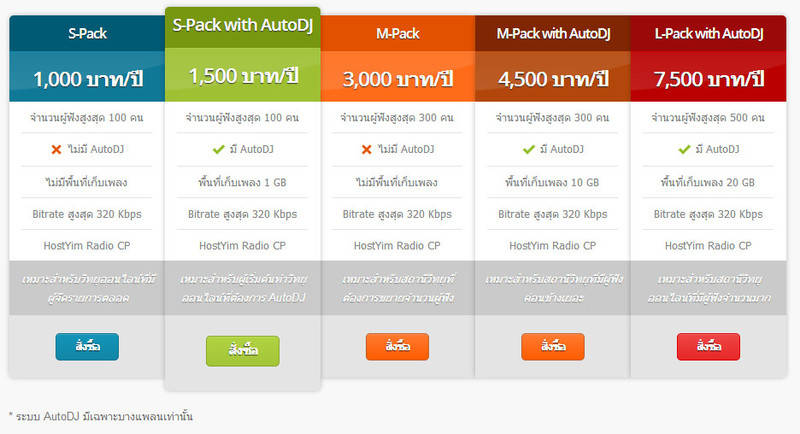Click the order button for M-Pack with AutoDJ
Screen dimensions: 800x434
click(x=553, y=347)
